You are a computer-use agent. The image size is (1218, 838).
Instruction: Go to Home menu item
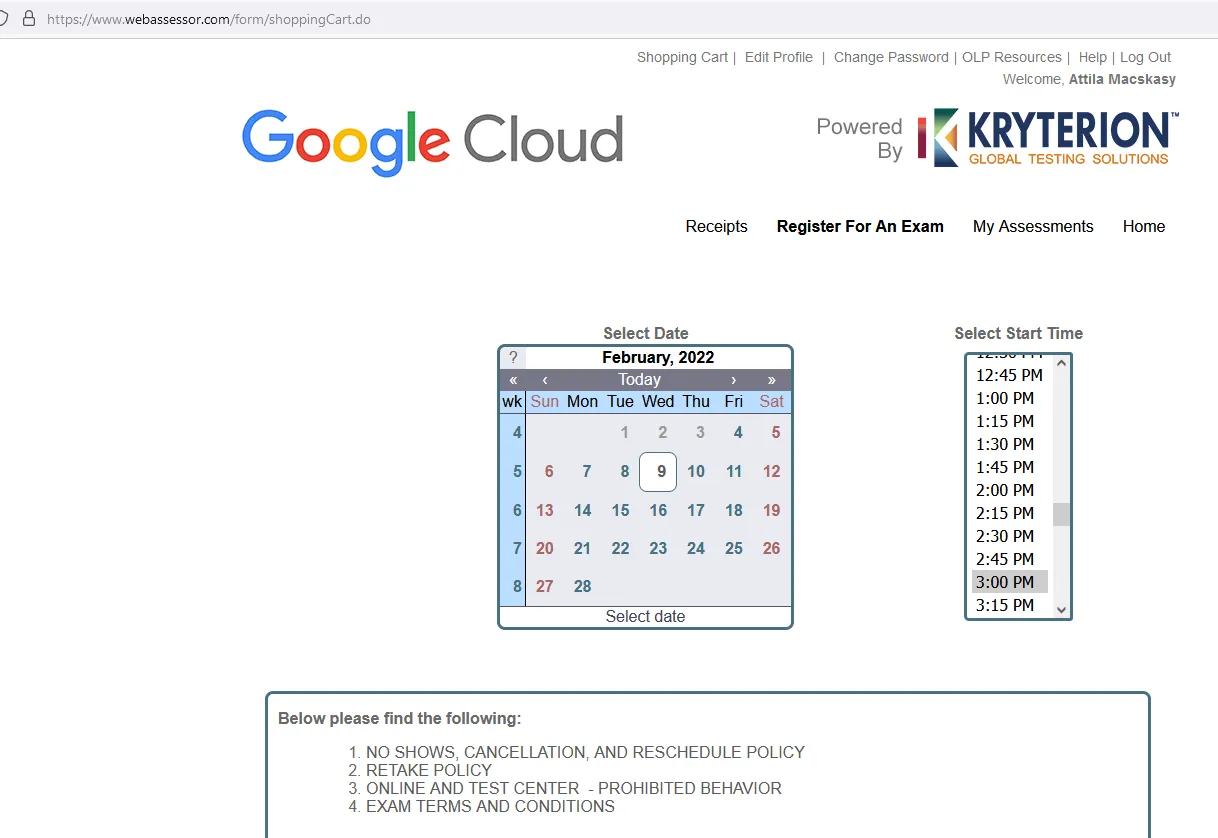pyautogui.click(x=1144, y=226)
